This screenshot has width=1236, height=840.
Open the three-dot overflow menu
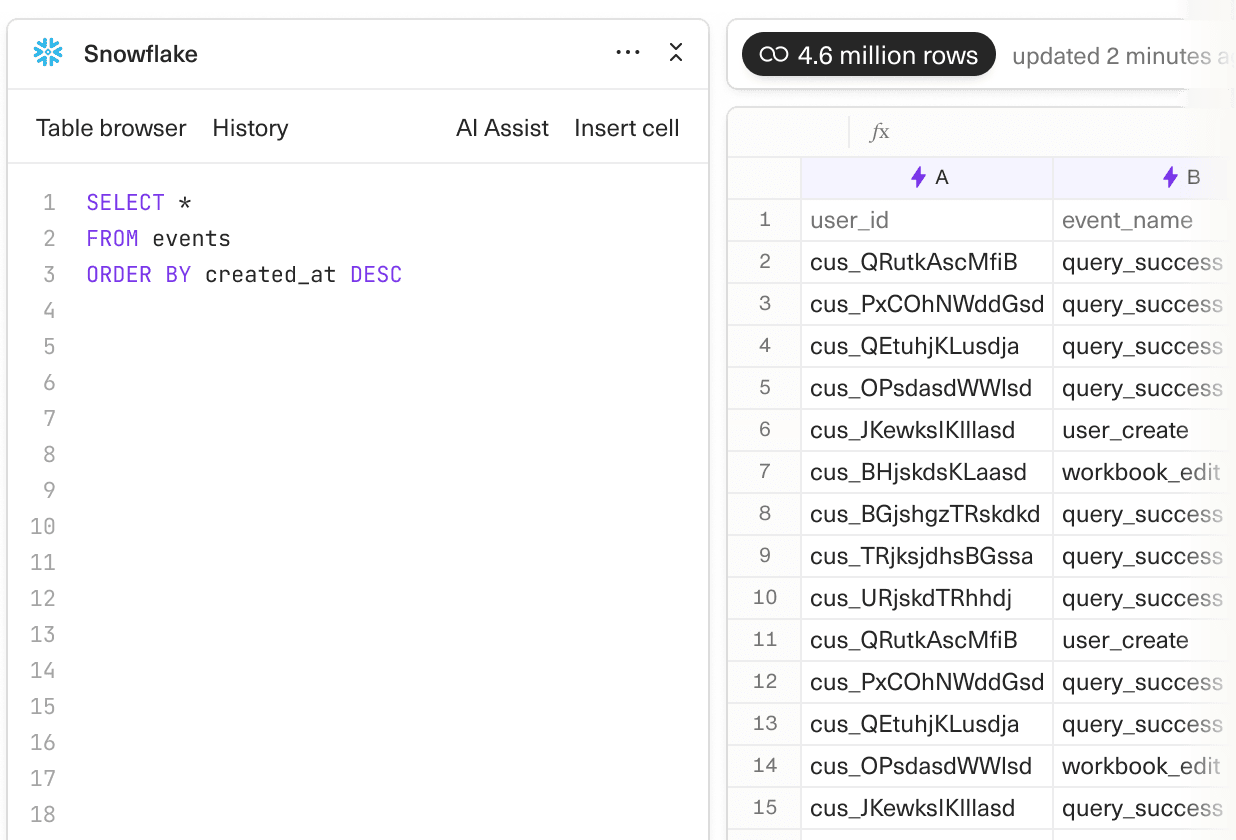[x=627, y=54]
